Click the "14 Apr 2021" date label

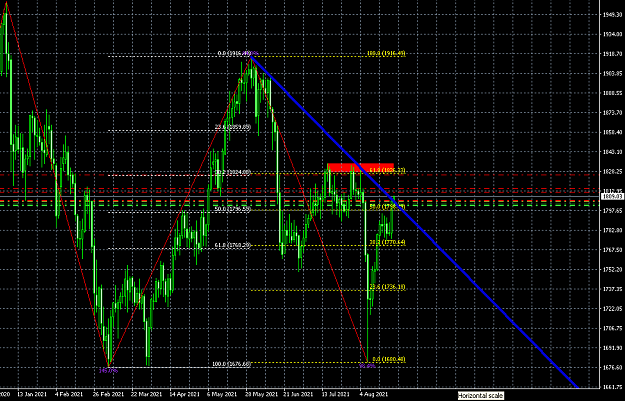(185, 394)
